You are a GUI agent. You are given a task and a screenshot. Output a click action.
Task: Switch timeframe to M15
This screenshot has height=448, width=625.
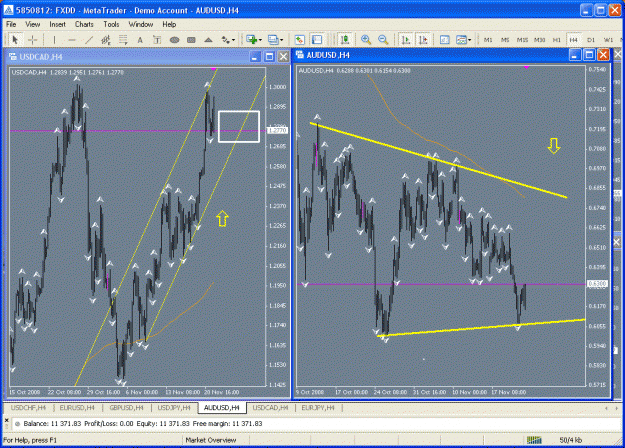[x=522, y=40]
